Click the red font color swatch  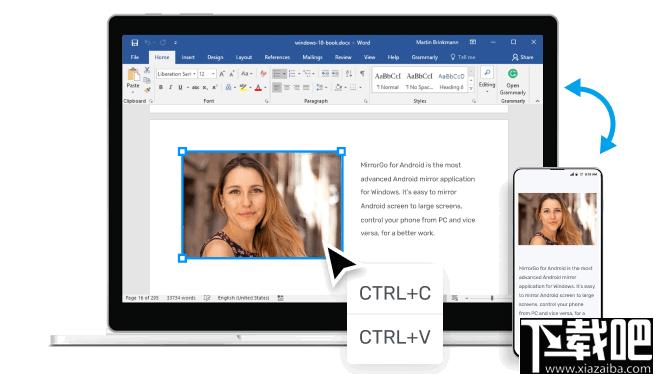[258, 87]
